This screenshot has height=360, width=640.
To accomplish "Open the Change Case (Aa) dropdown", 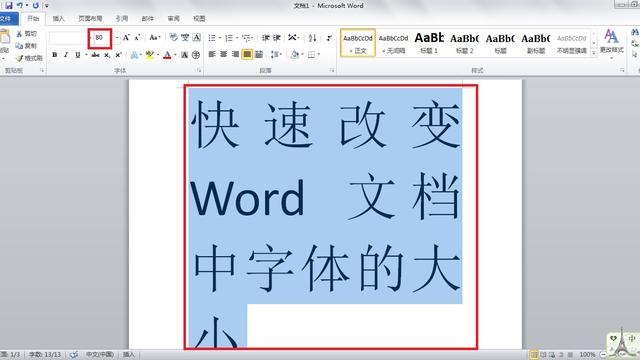I will click(x=155, y=38).
